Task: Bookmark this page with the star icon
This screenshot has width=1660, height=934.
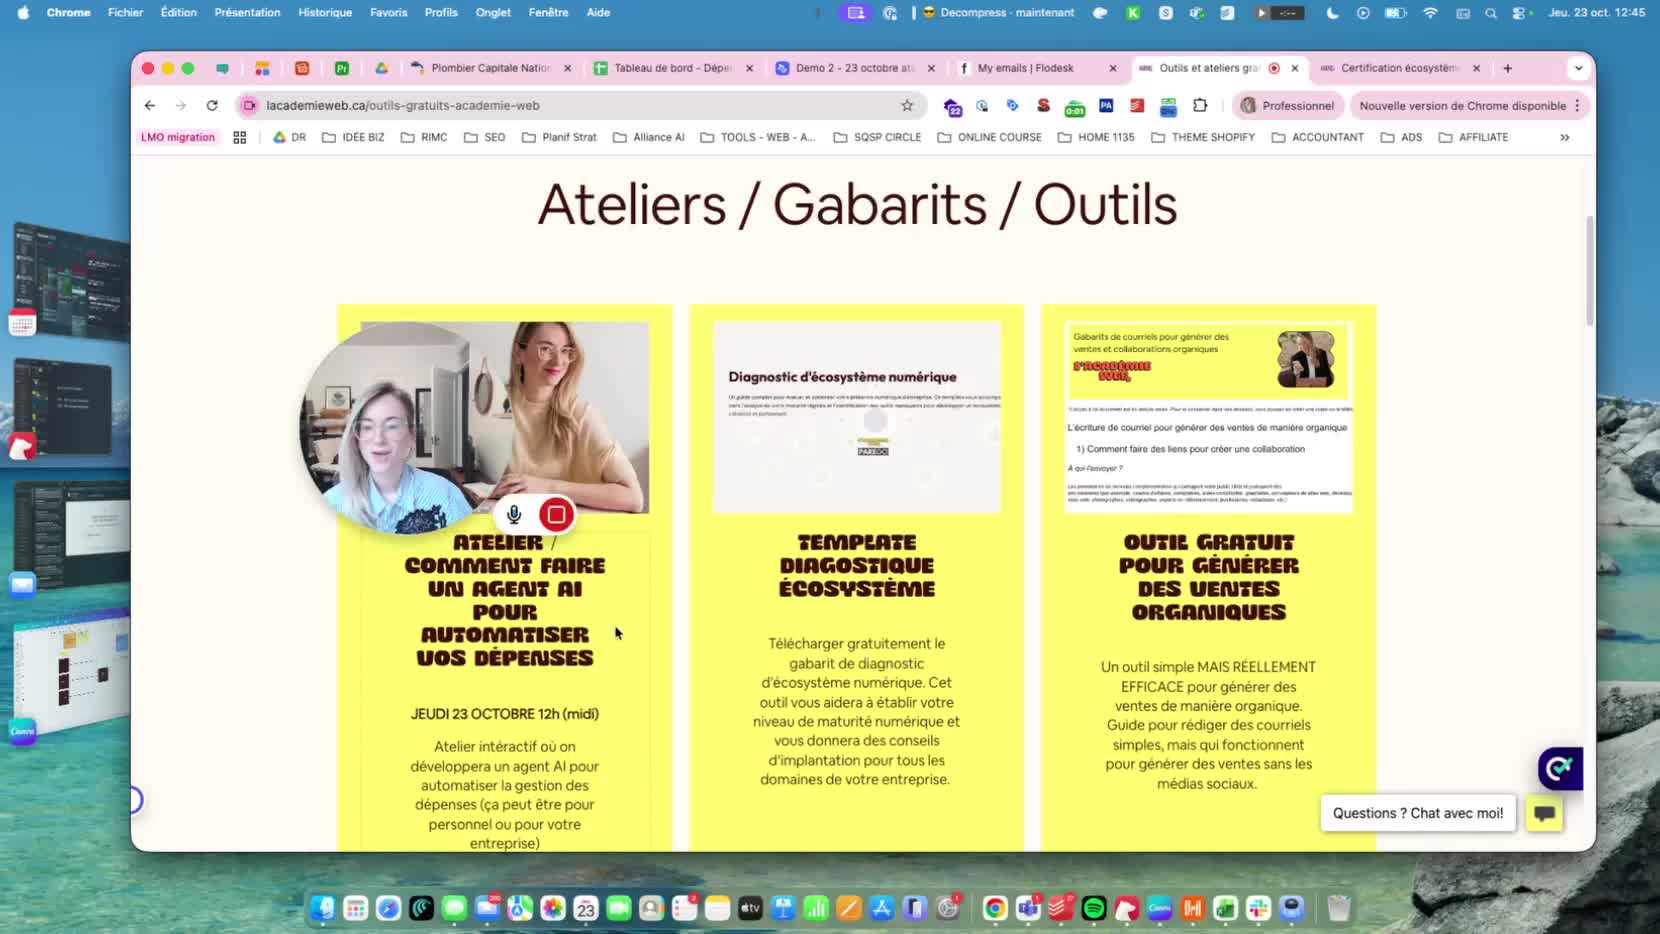Action: (907, 105)
